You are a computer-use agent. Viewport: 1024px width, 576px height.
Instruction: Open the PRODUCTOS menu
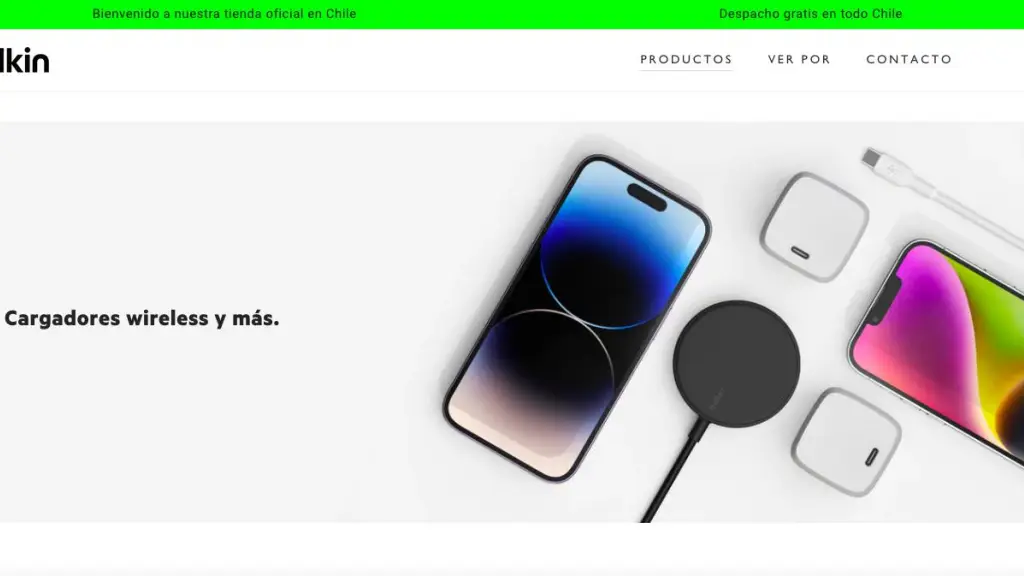pyautogui.click(x=686, y=59)
